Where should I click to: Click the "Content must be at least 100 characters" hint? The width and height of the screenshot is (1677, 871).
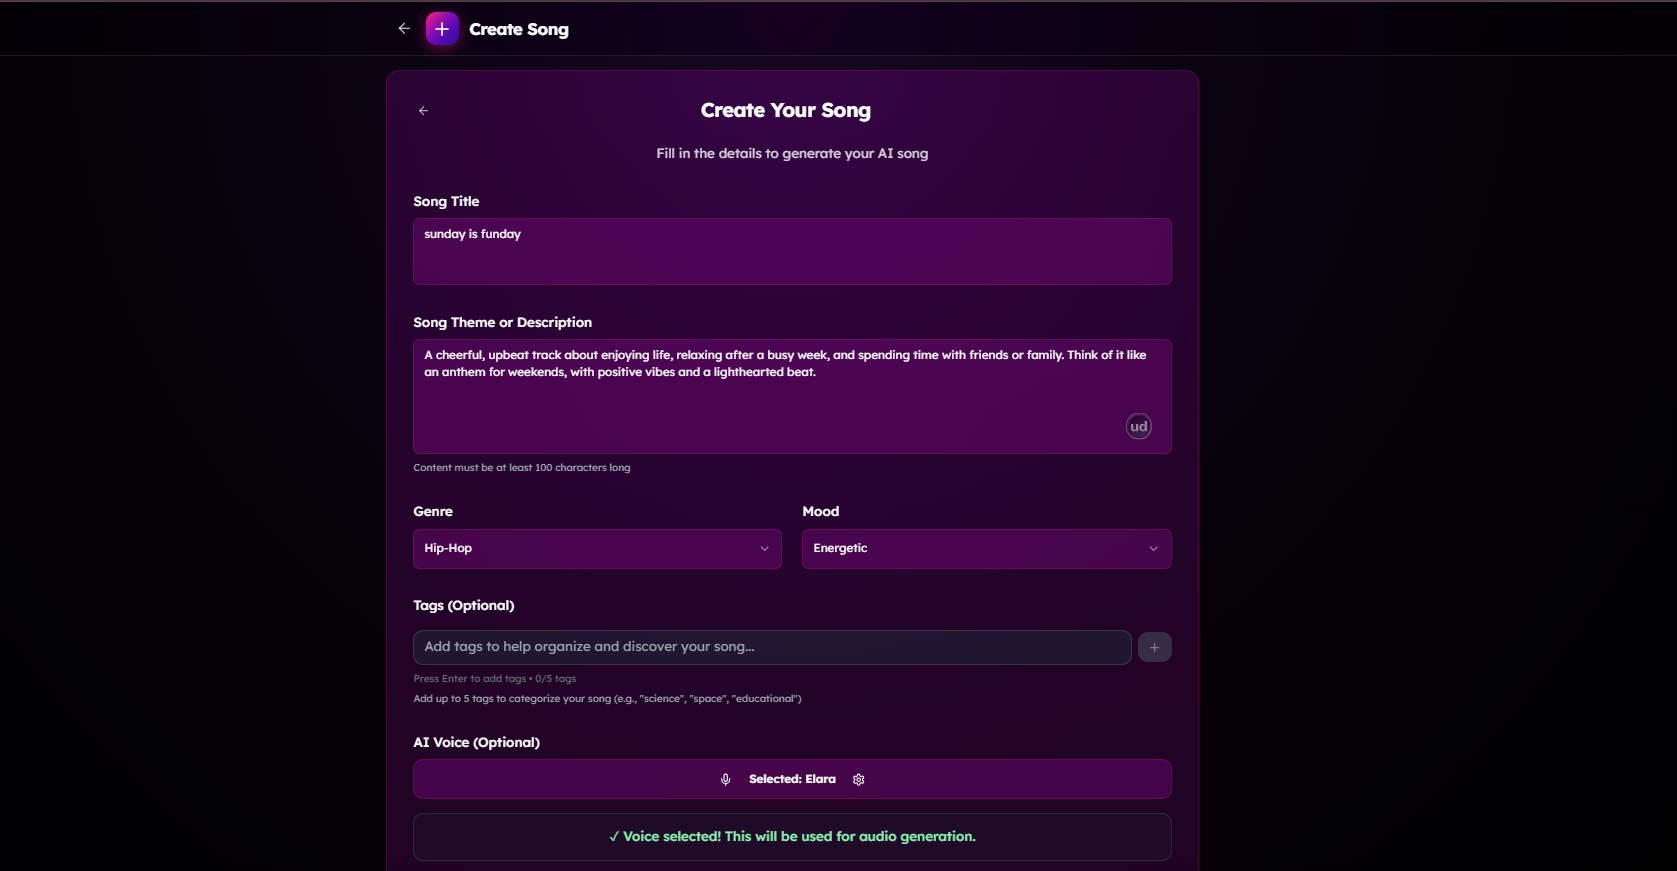click(521, 468)
